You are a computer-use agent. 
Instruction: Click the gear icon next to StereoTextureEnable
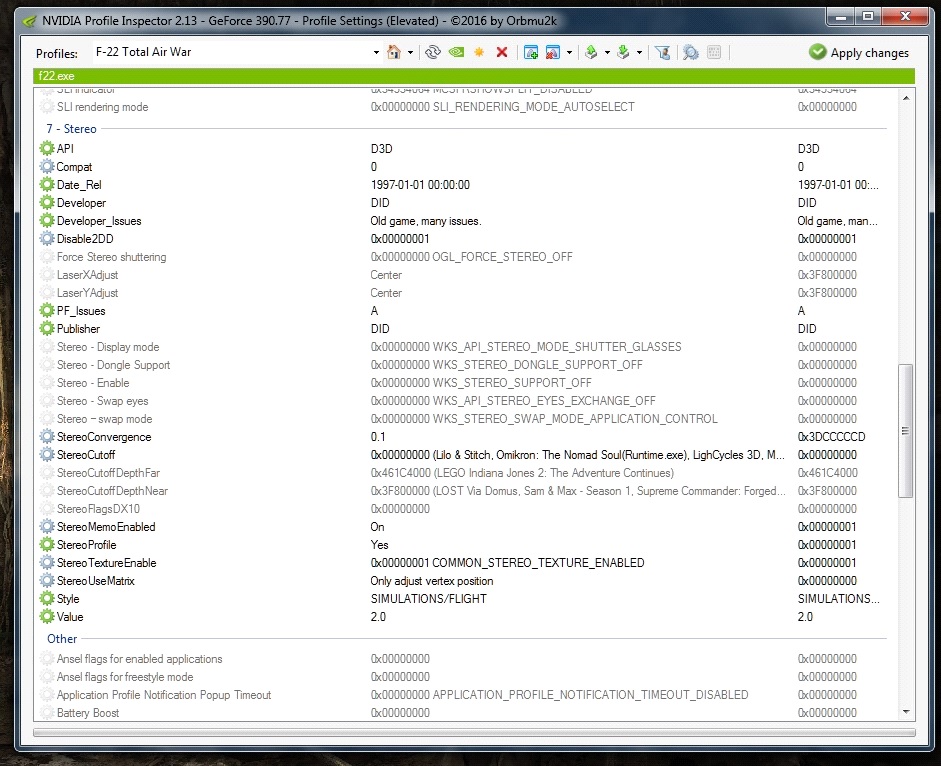tap(47, 562)
